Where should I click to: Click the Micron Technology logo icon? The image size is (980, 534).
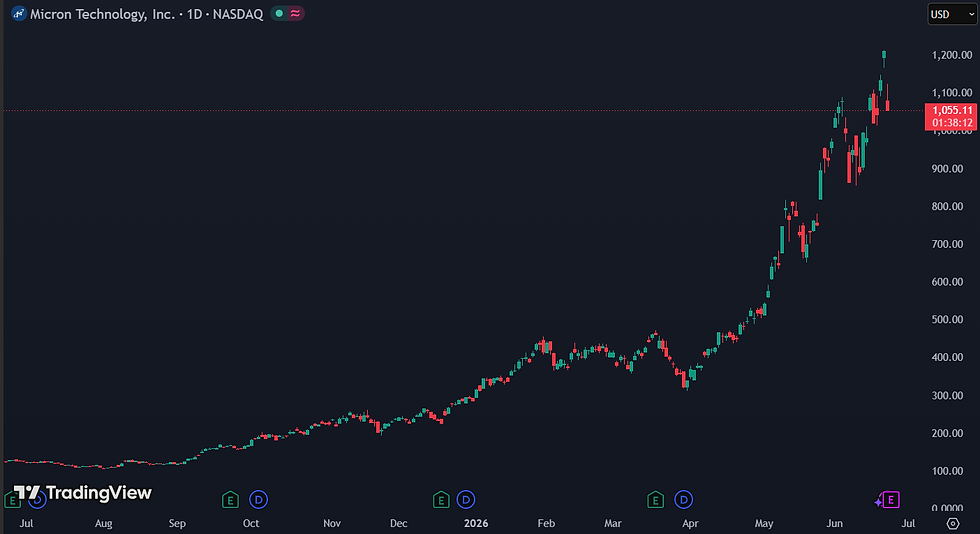(19, 14)
